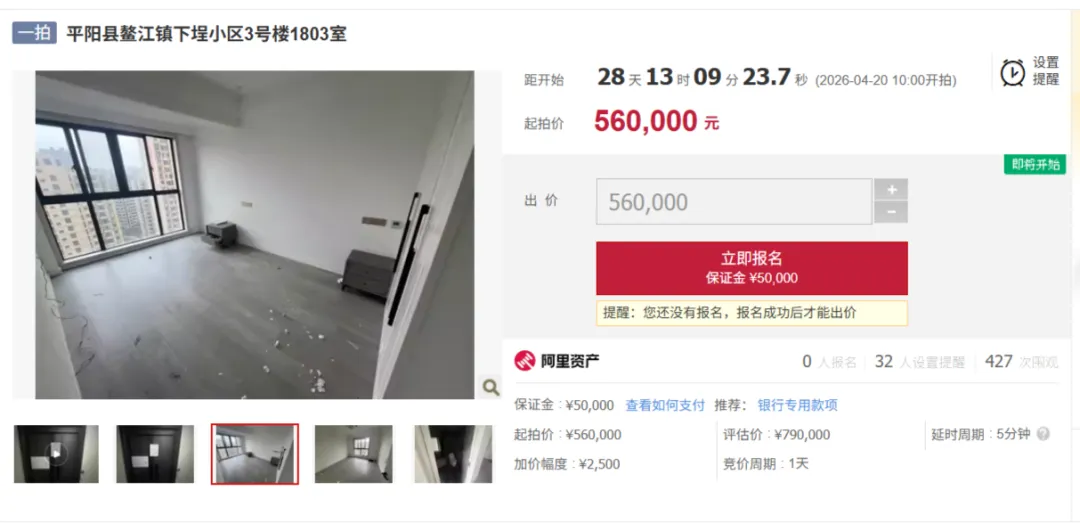This screenshot has width=1080, height=523.
Task: Select the highlighted room thumbnail
Action: (x=255, y=453)
